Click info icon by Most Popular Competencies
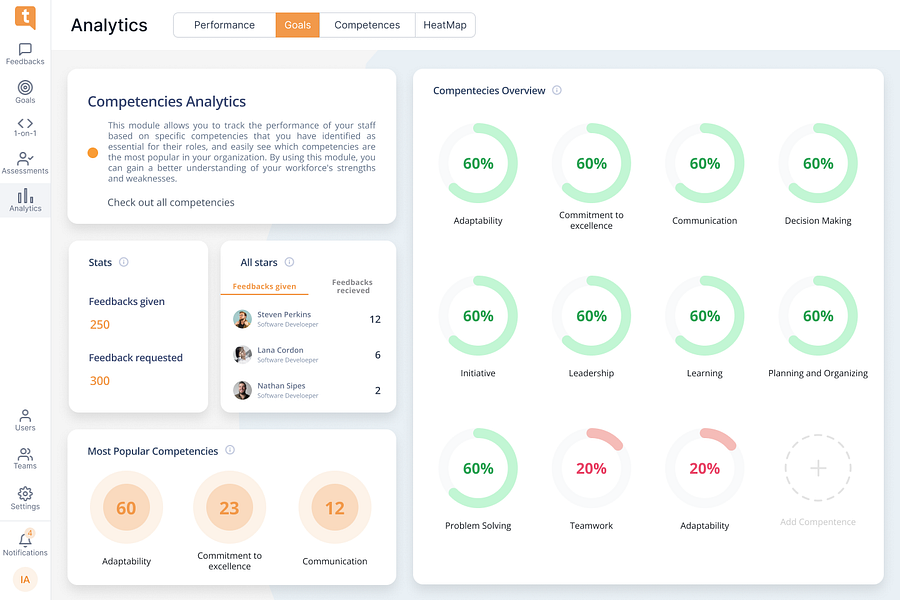This screenshot has width=900, height=600. pos(230,450)
